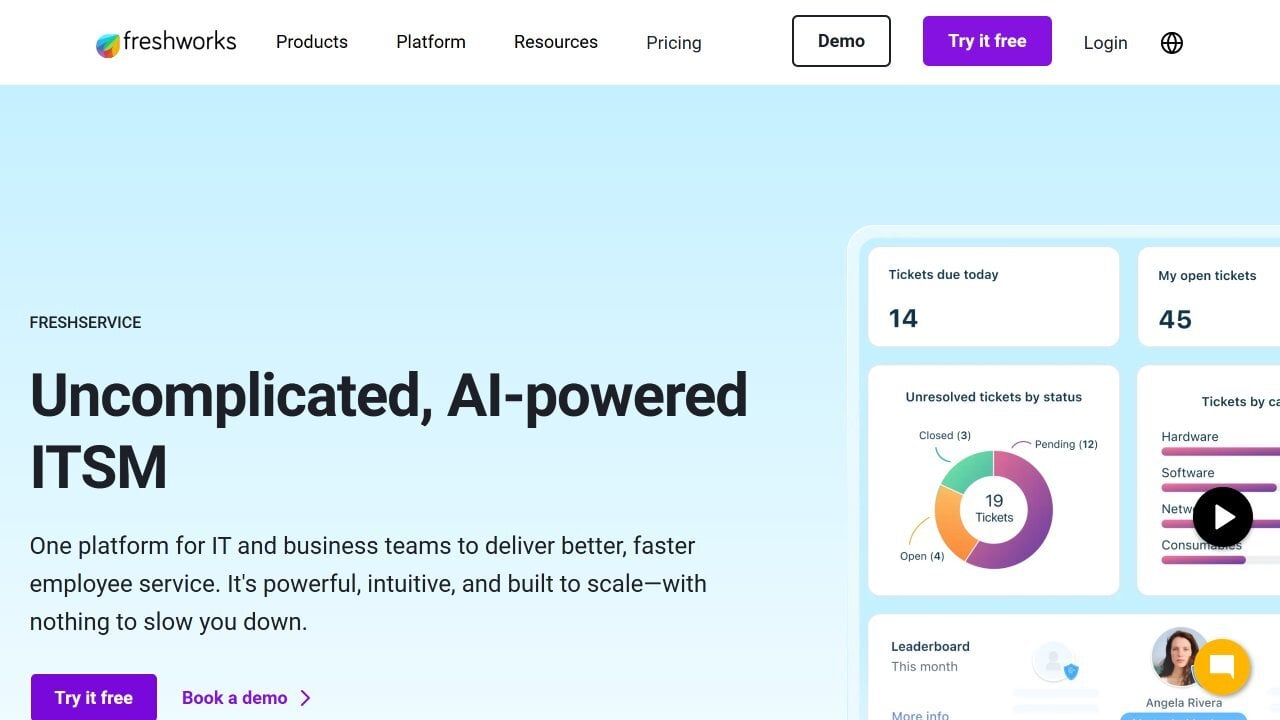The image size is (1280, 720).
Task: Open the Resources dropdown
Action: pyautogui.click(x=556, y=42)
